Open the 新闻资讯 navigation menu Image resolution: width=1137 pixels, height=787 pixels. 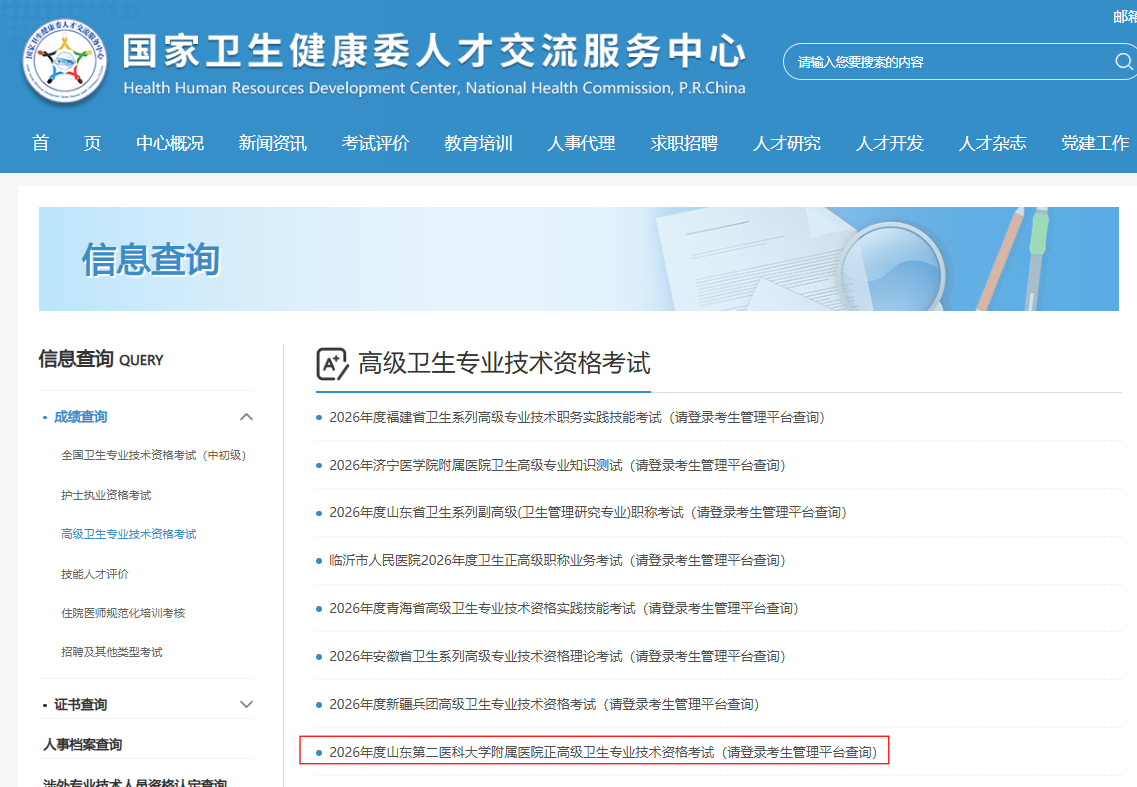pos(273,143)
